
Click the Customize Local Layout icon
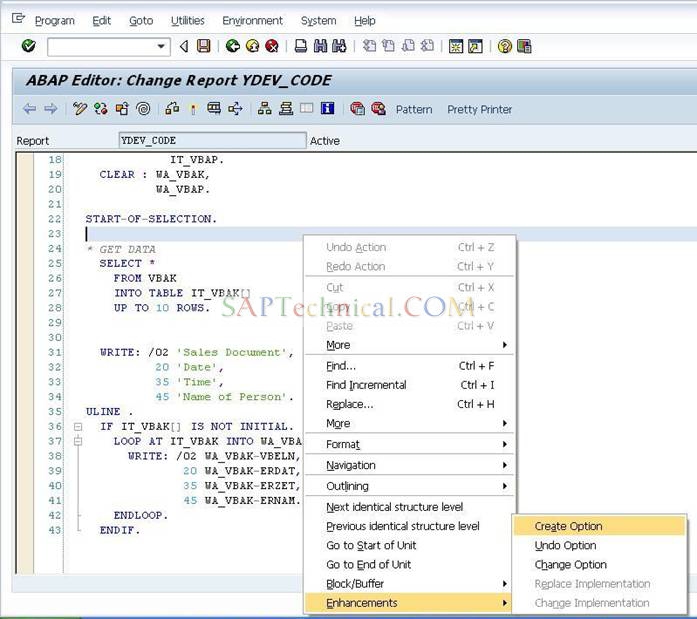click(x=525, y=46)
